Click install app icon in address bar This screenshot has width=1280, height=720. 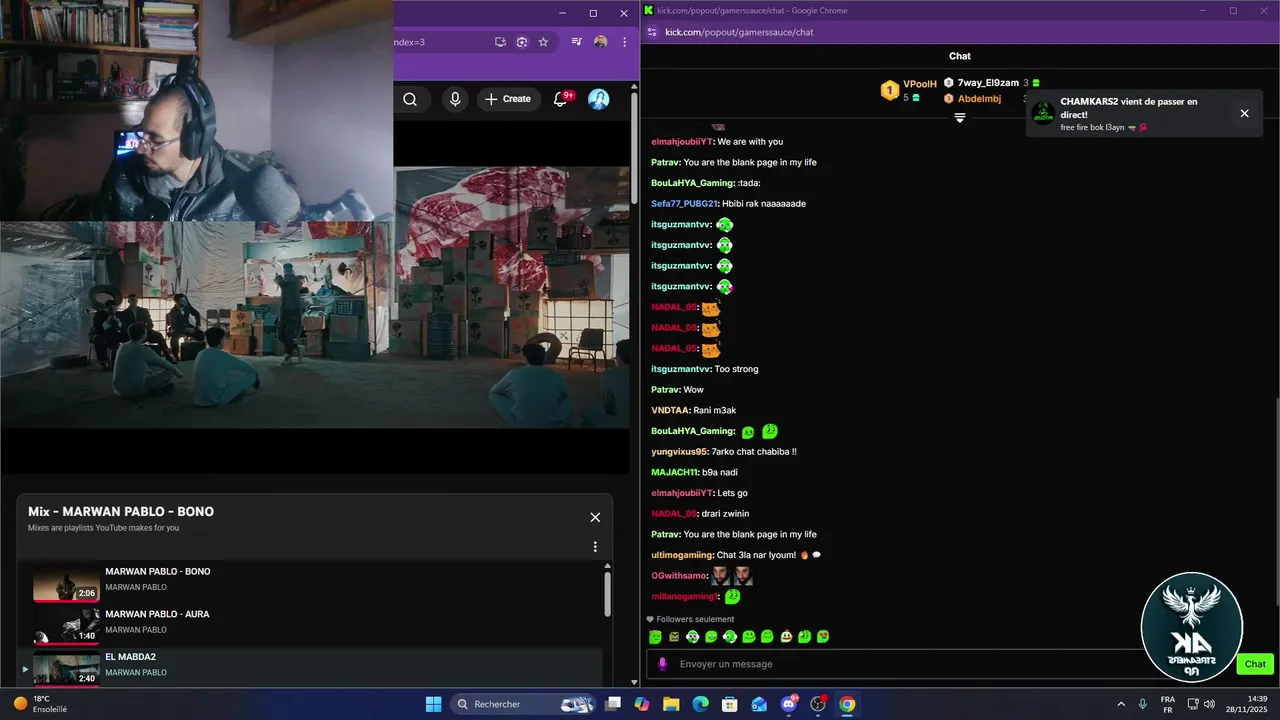[500, 42]
